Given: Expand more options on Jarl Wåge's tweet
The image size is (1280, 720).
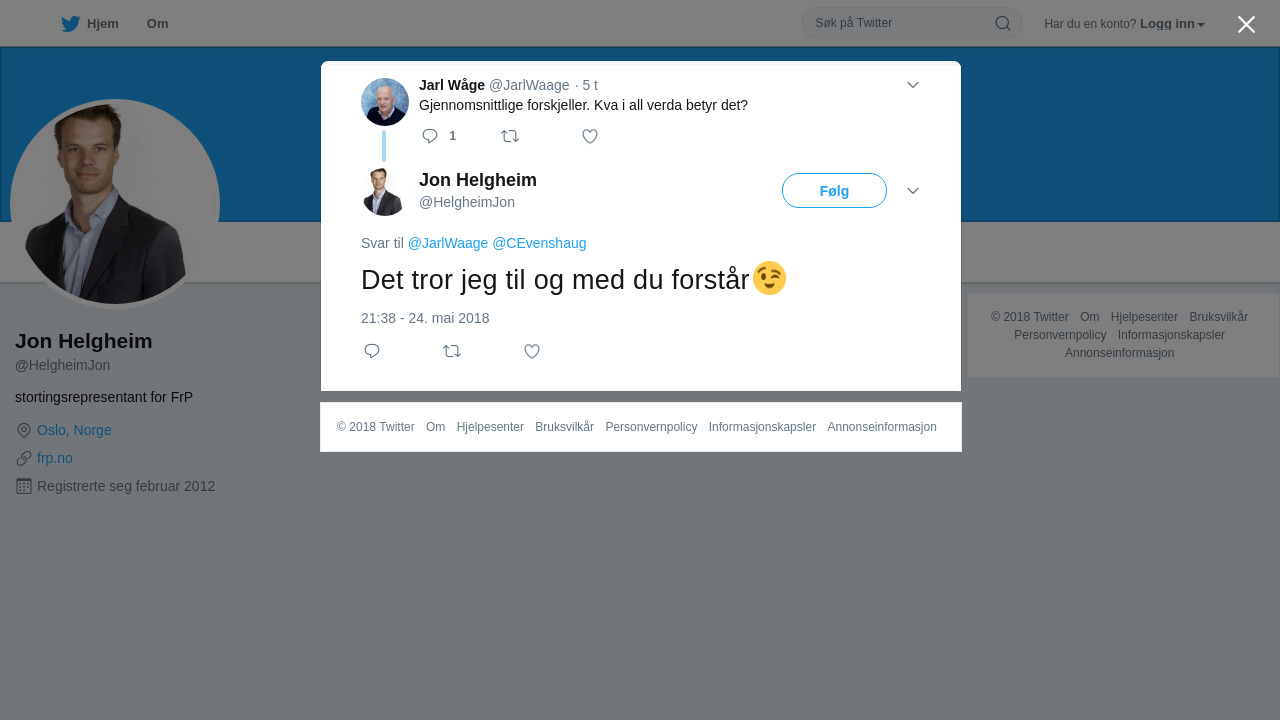Looking at the screenshot, I should (913, 85).
